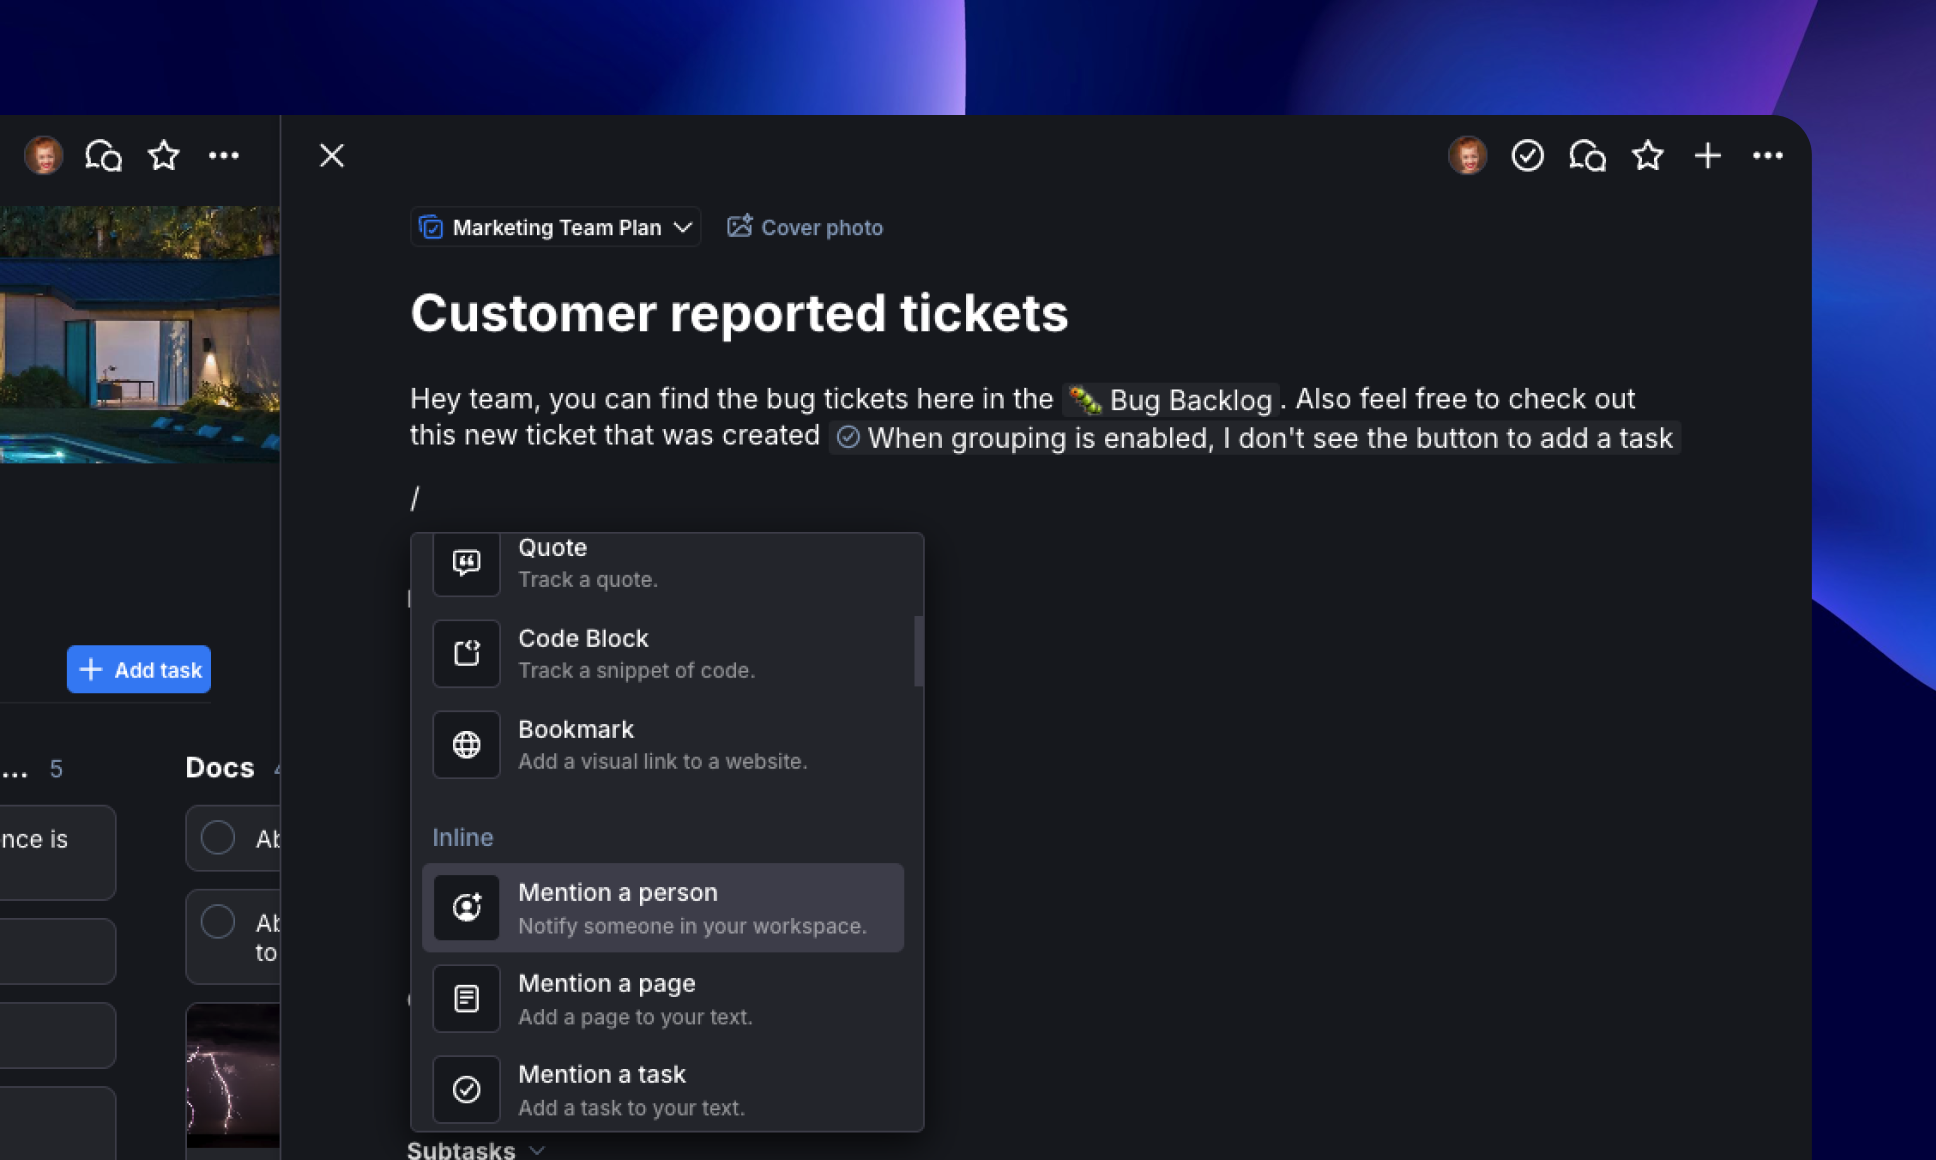
Task: Select the Mention a person icon
Action: pos(467,906)
